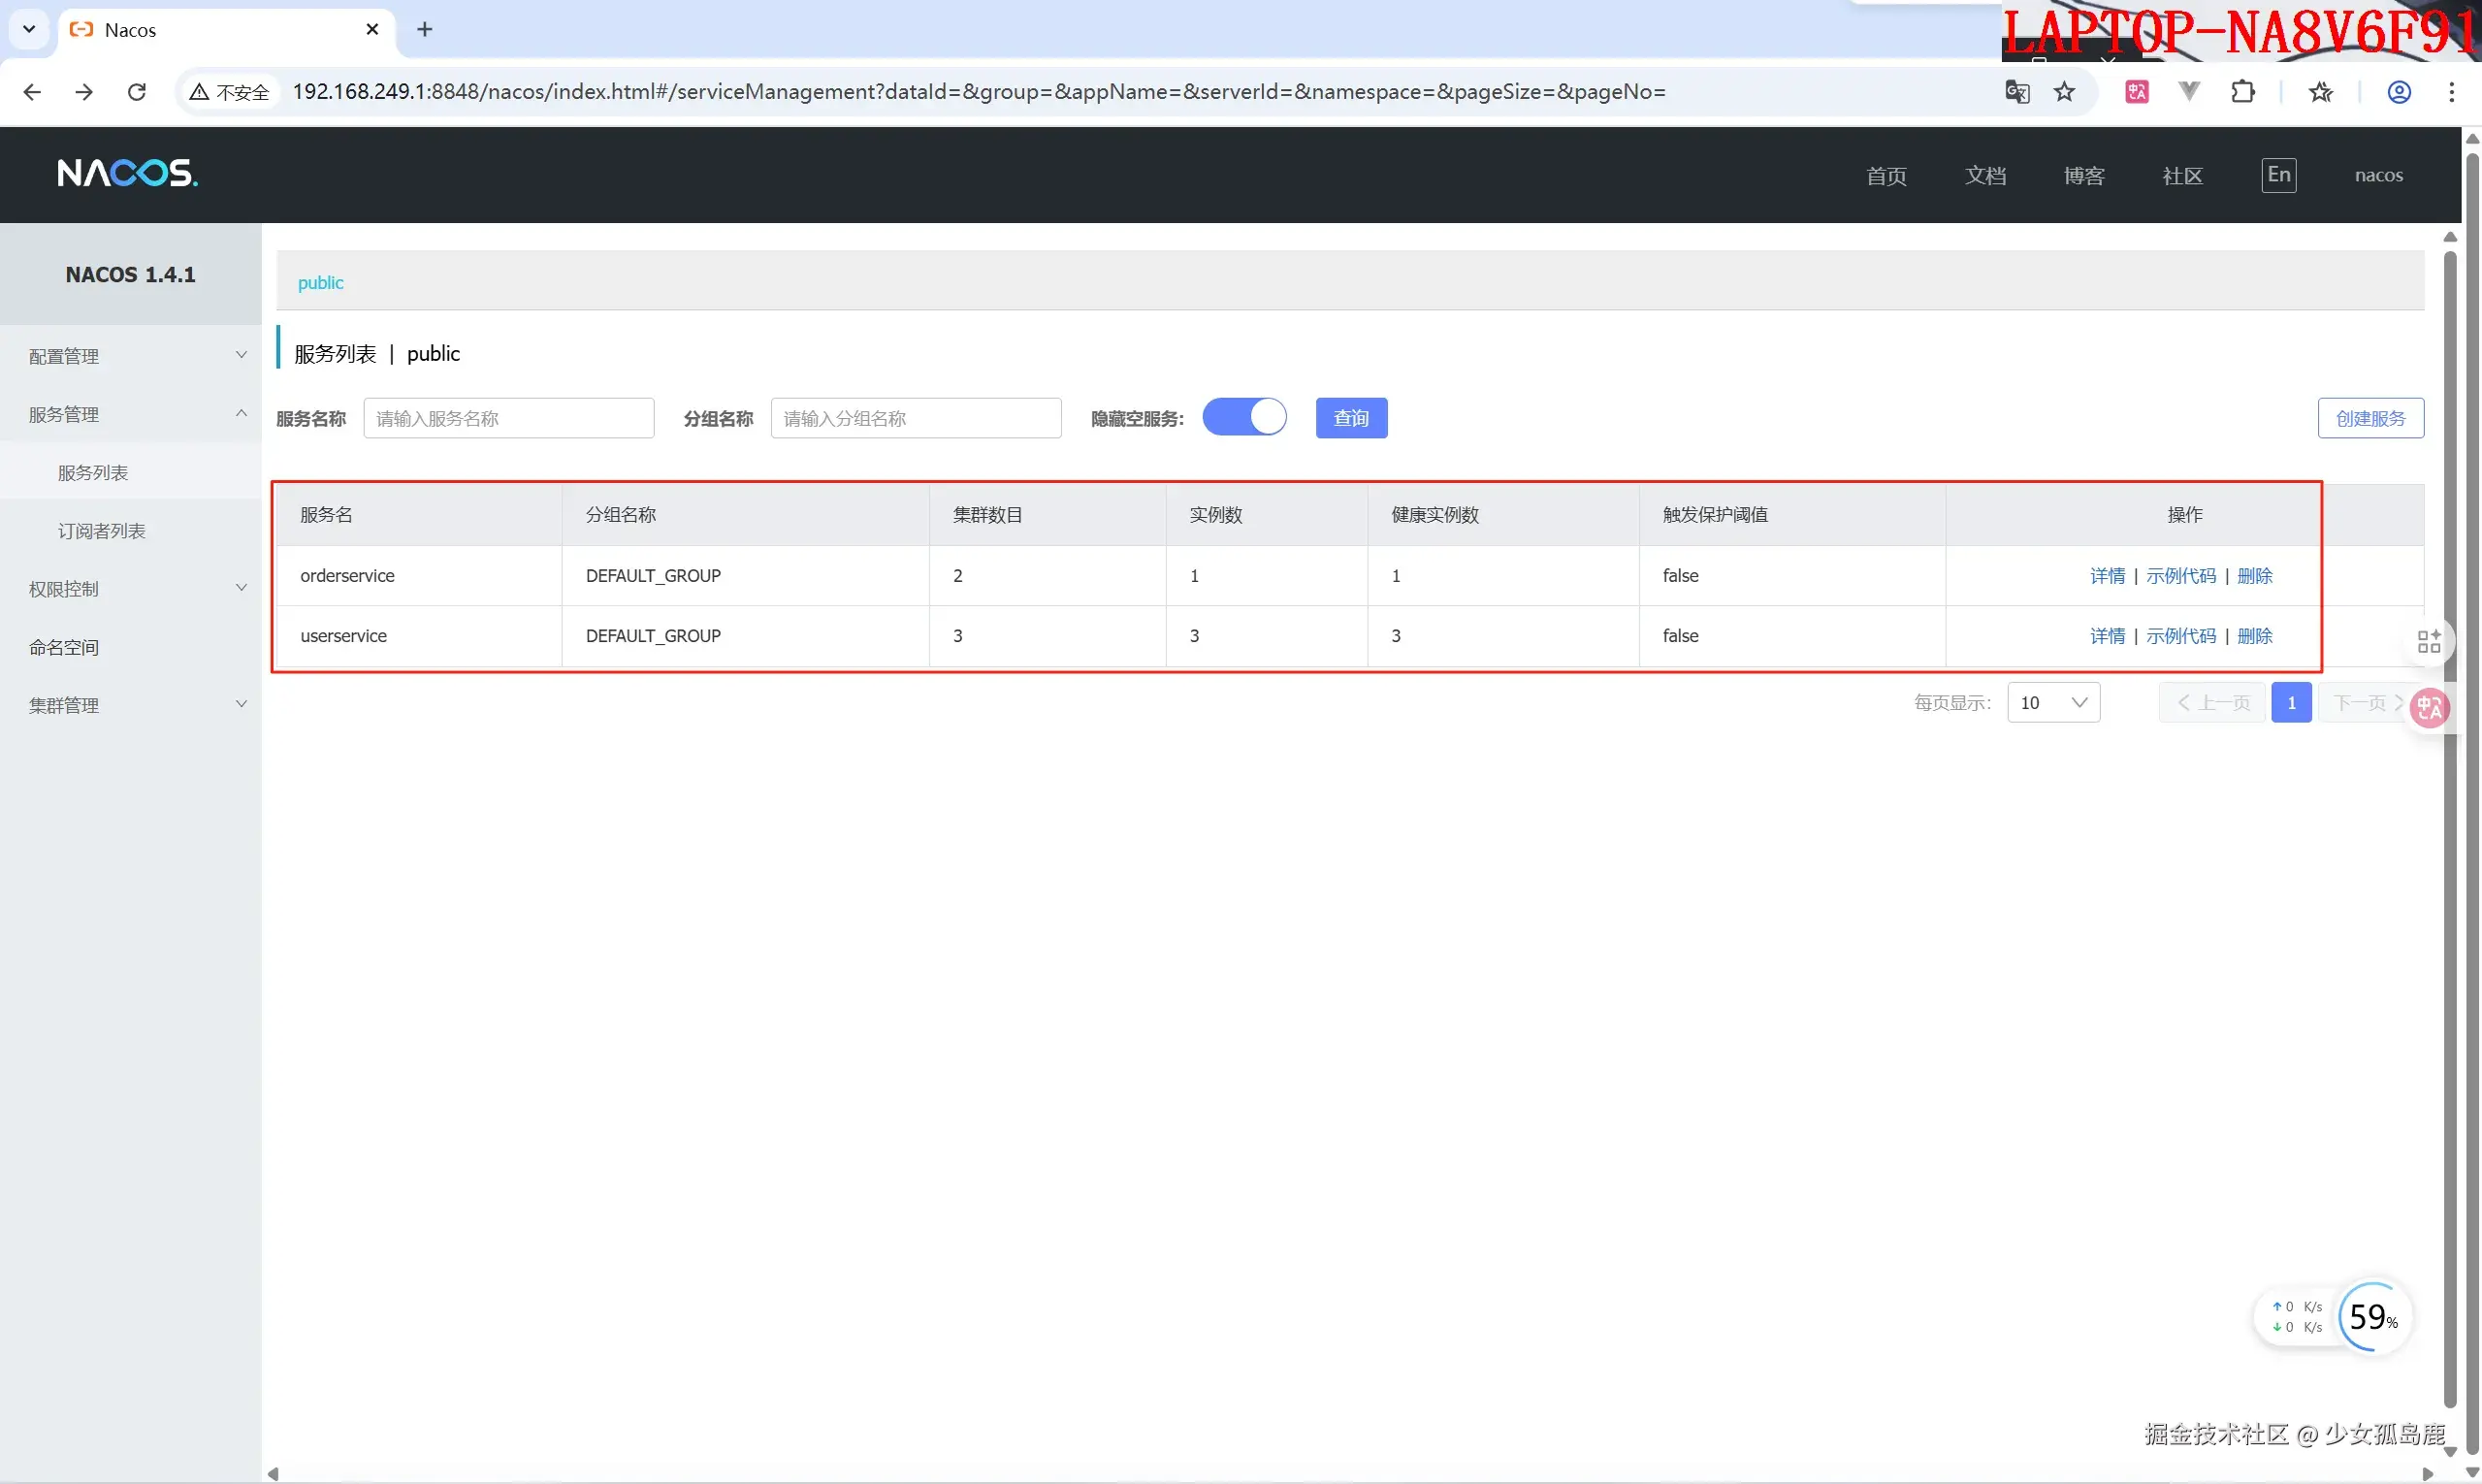Click the NACOS logo in header

tap(127, 174)
